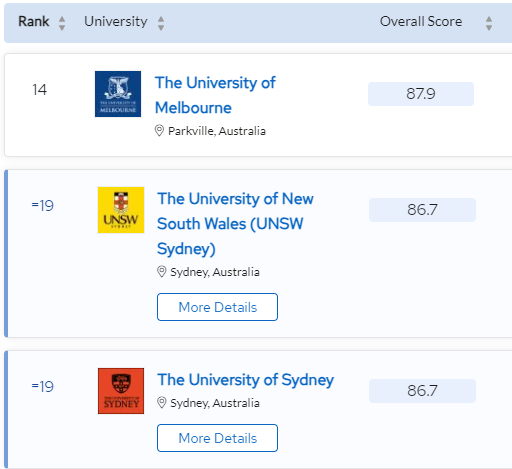Click the University column sort arrows
This screenshot has width=512, height=469.
pos(161,23)
